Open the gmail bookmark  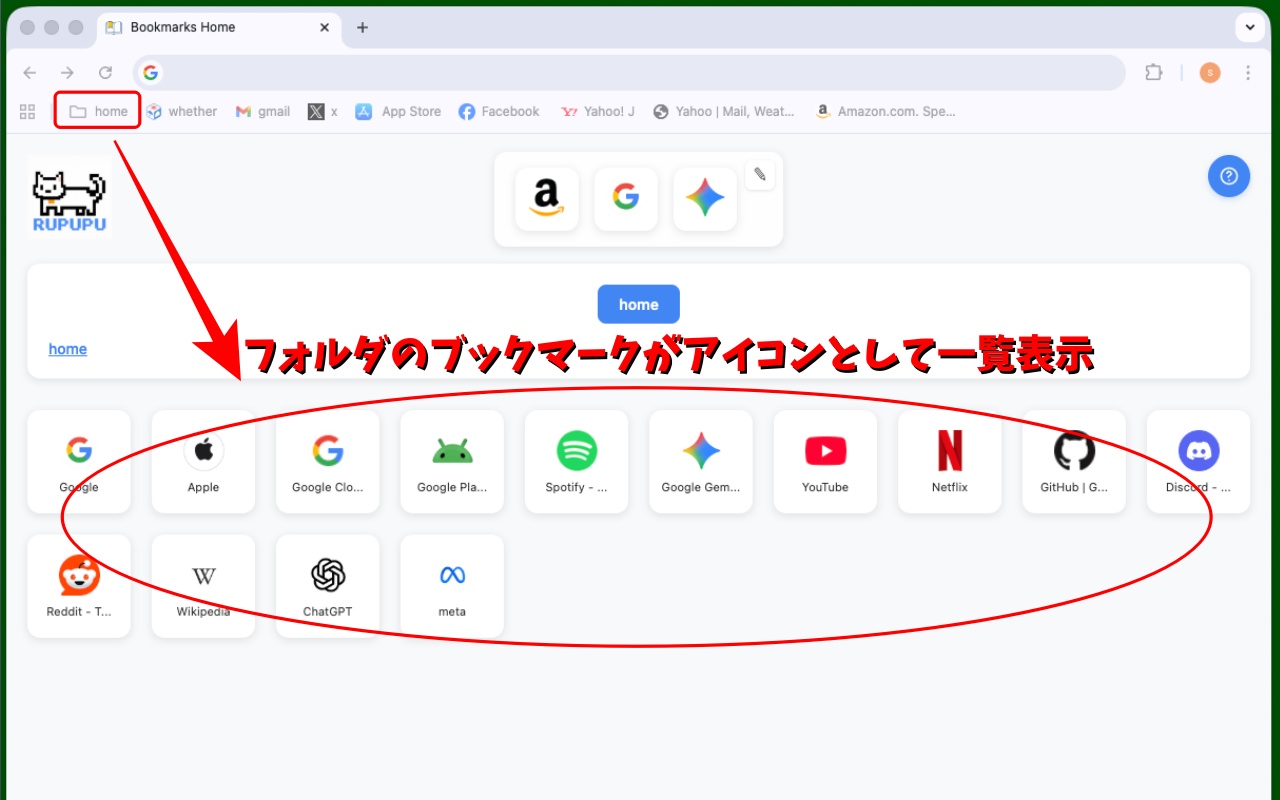coord(263,111)
